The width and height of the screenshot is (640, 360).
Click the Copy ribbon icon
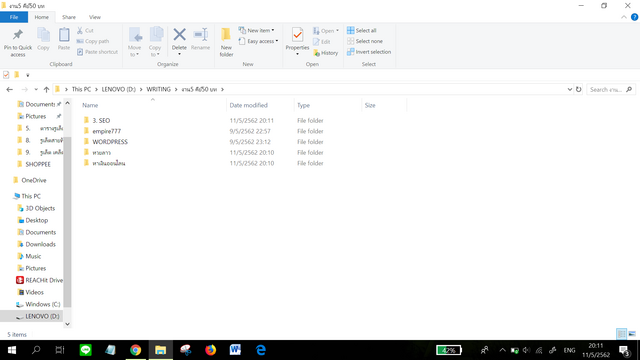coord(43,40)
